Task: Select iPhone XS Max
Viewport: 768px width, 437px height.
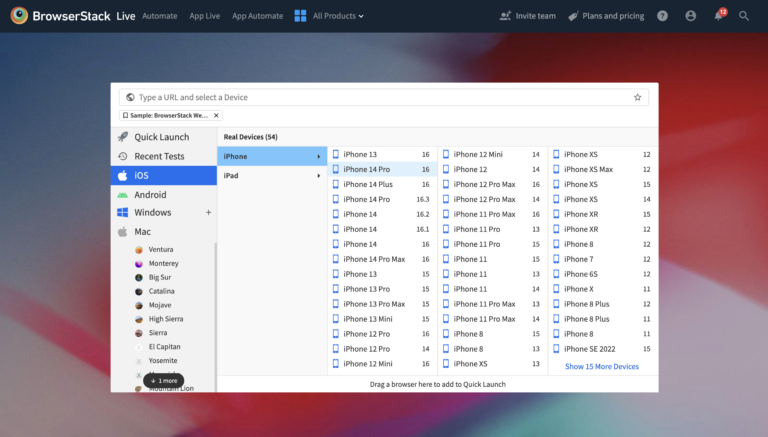Action: pos(602,169)
